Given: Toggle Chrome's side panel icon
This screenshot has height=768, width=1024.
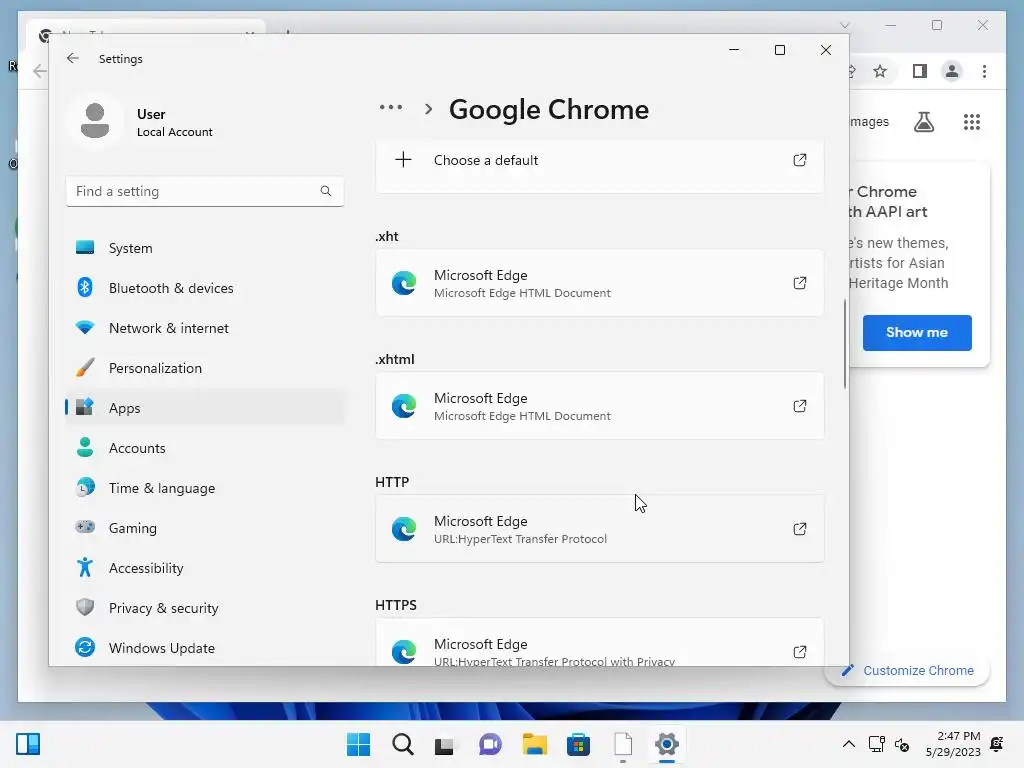Looking at the screenshot, I should (x=920, y=71).
